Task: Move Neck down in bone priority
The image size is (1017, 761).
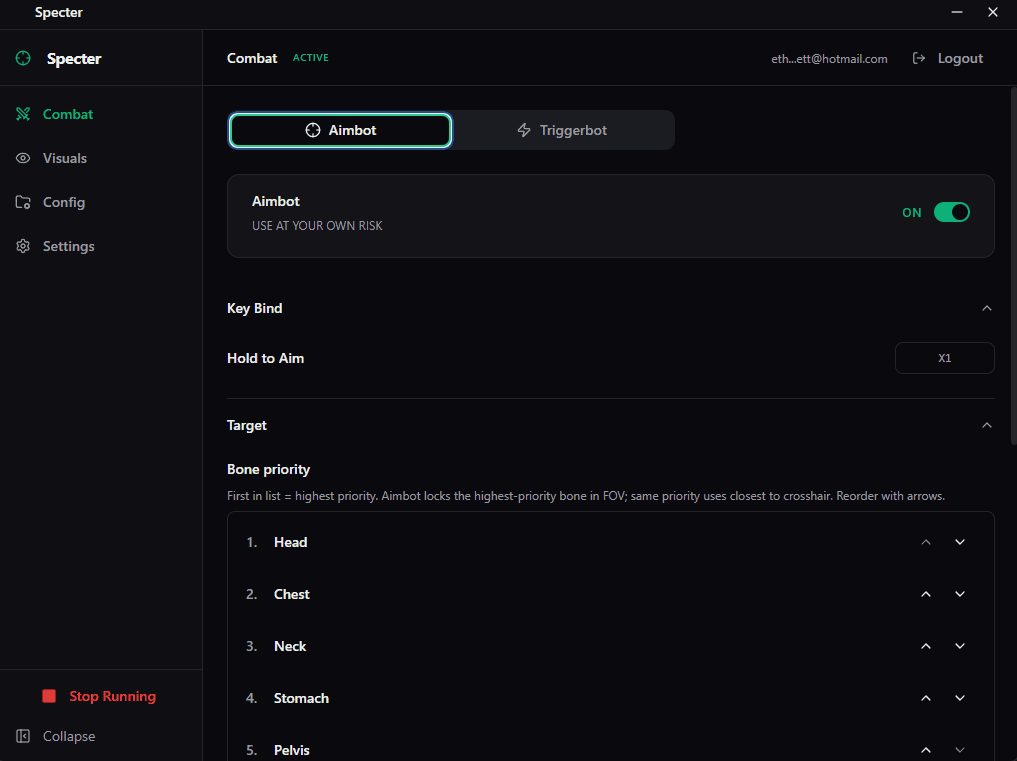Action: pos(960,646)
